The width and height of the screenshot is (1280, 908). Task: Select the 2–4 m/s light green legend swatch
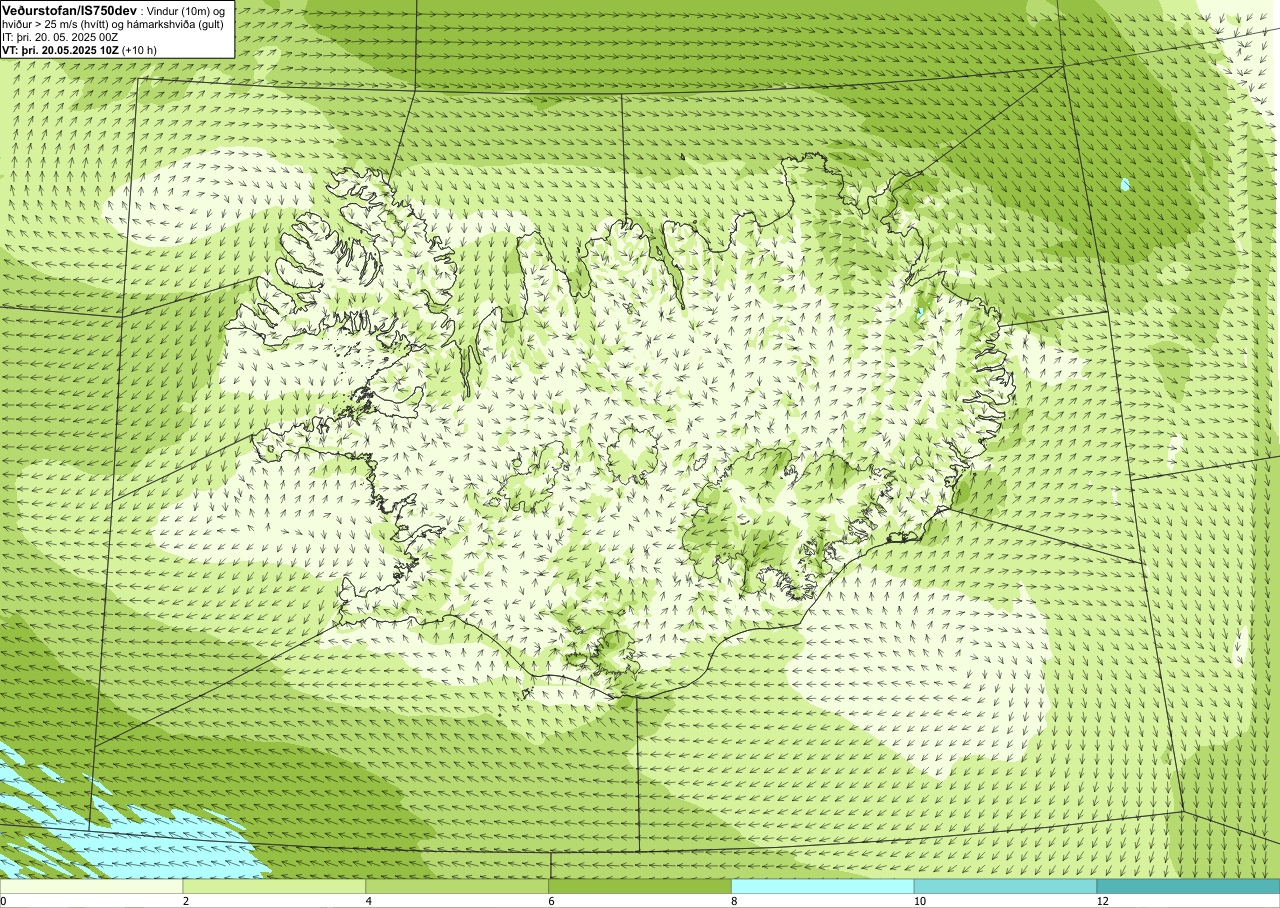click(x=274, y=886)
